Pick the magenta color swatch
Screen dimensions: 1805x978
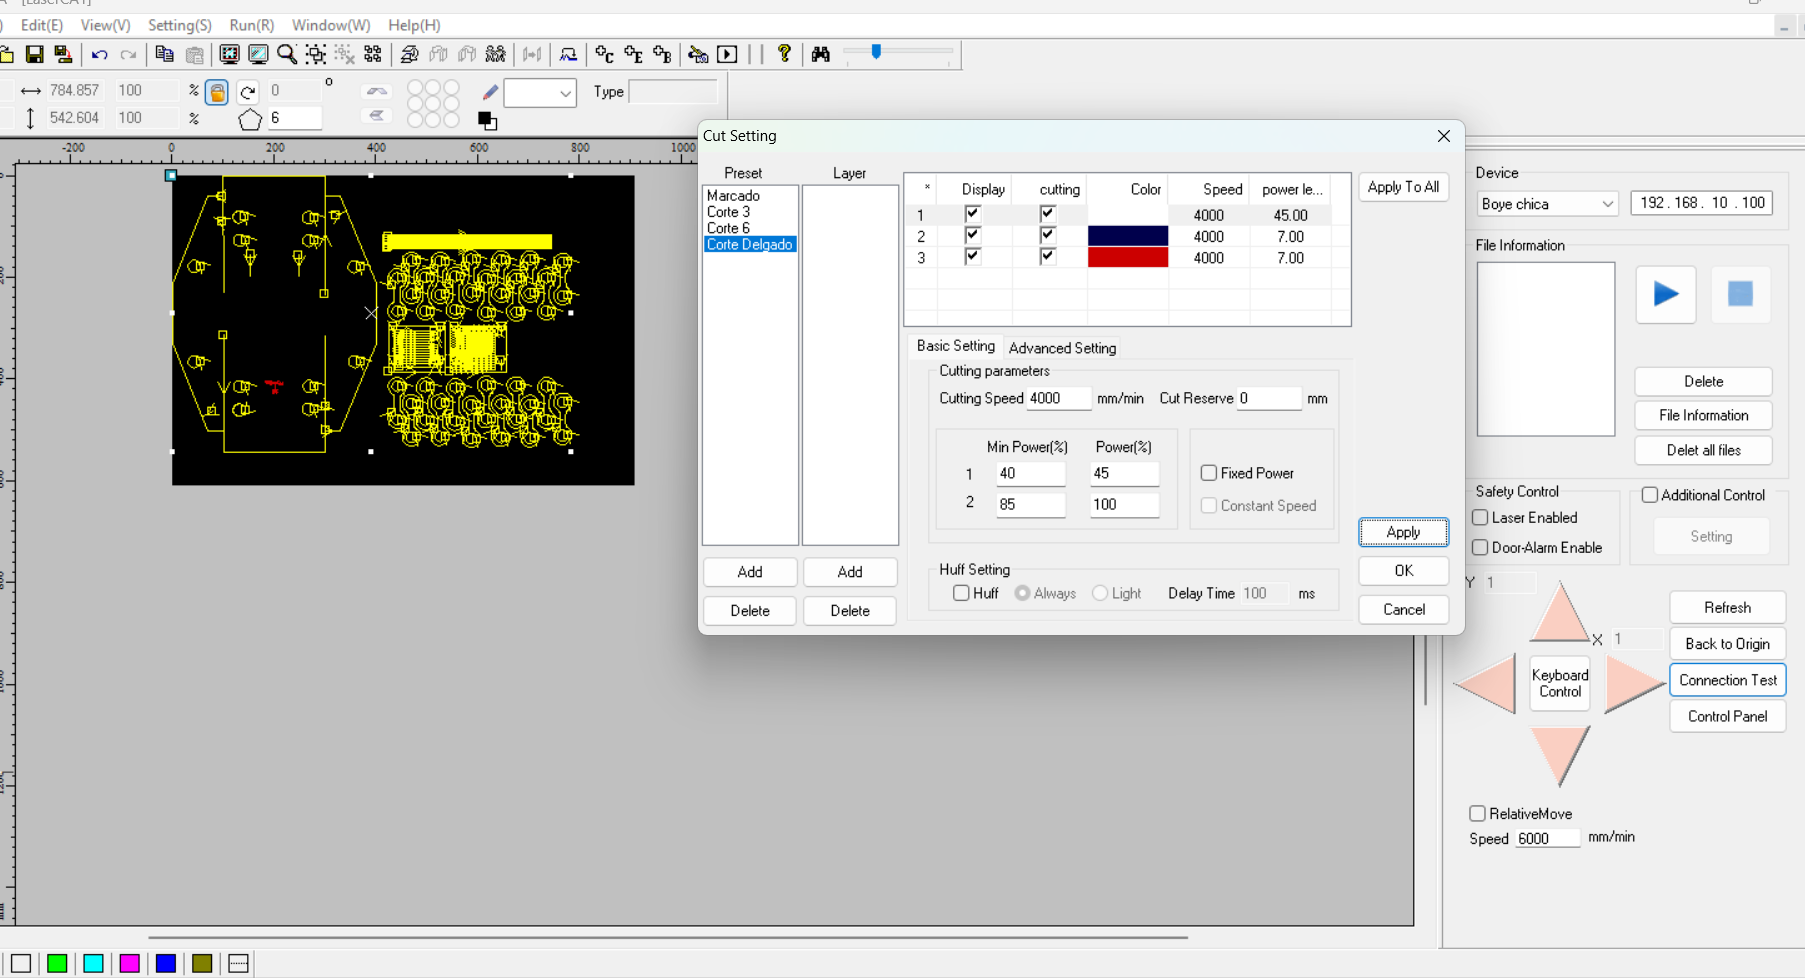click(129, 963)
